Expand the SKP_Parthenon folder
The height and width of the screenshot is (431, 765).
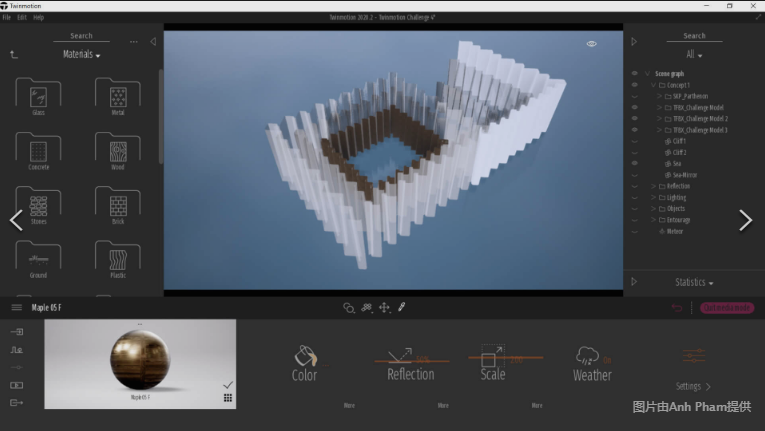[x=659, y=96]
